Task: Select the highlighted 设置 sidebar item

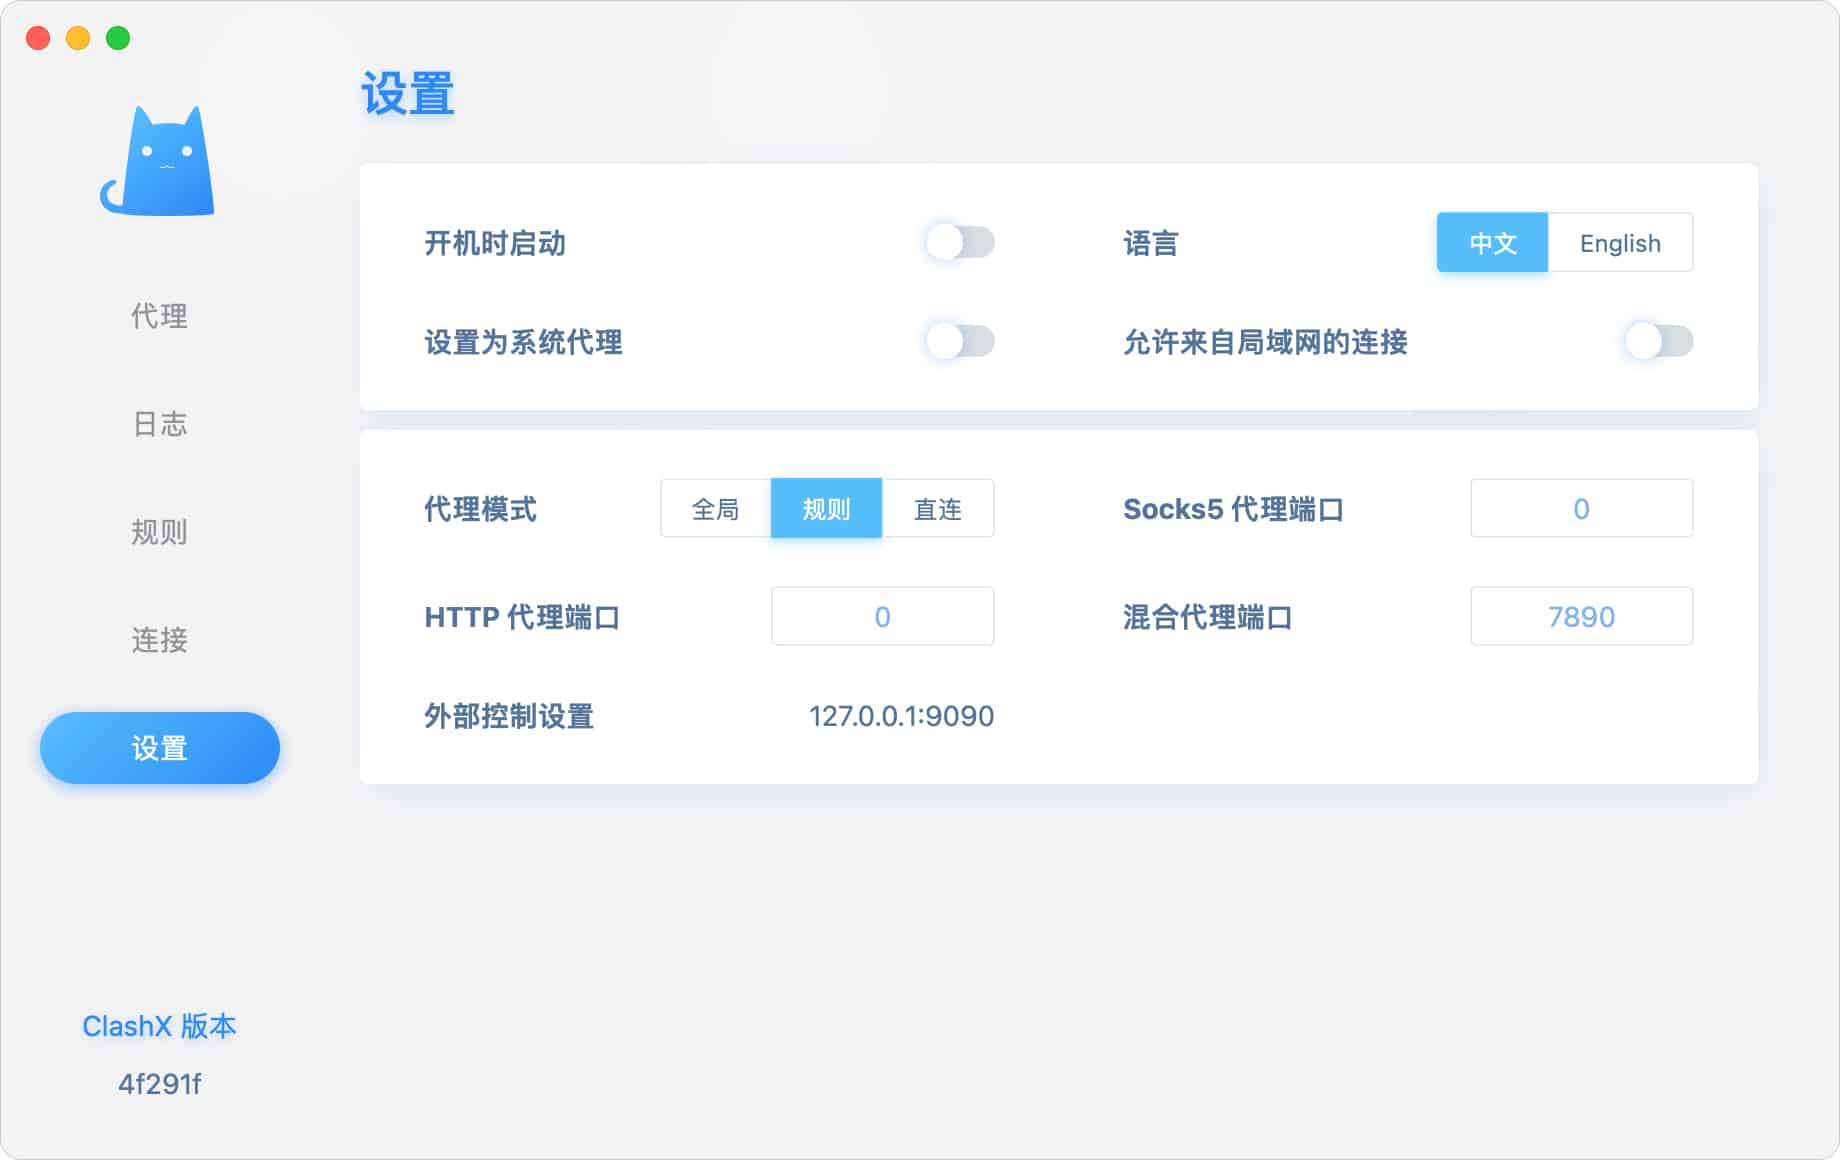Action: tap(159, 748)
